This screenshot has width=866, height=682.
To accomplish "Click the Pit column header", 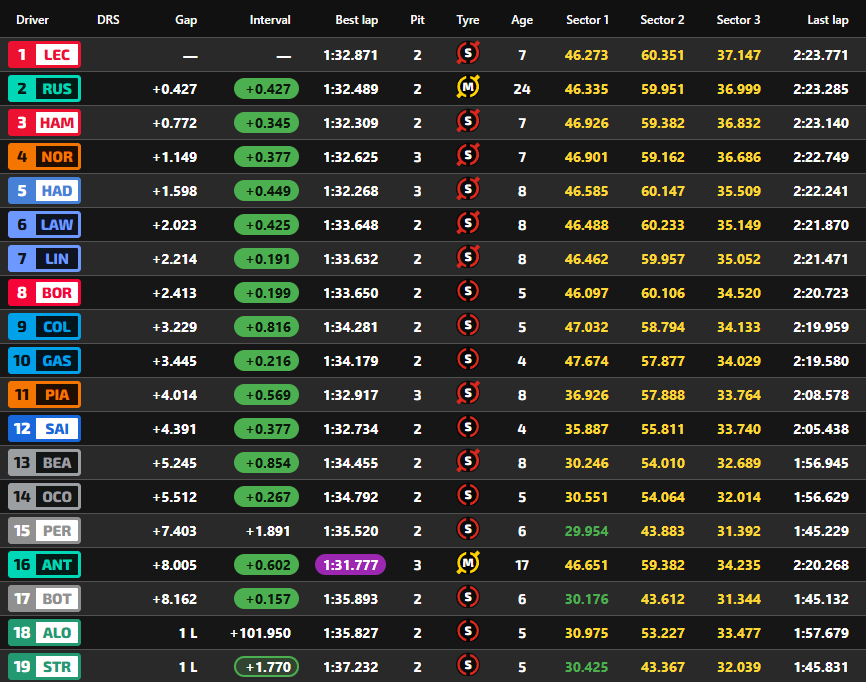I will click(x=418, y=20).
